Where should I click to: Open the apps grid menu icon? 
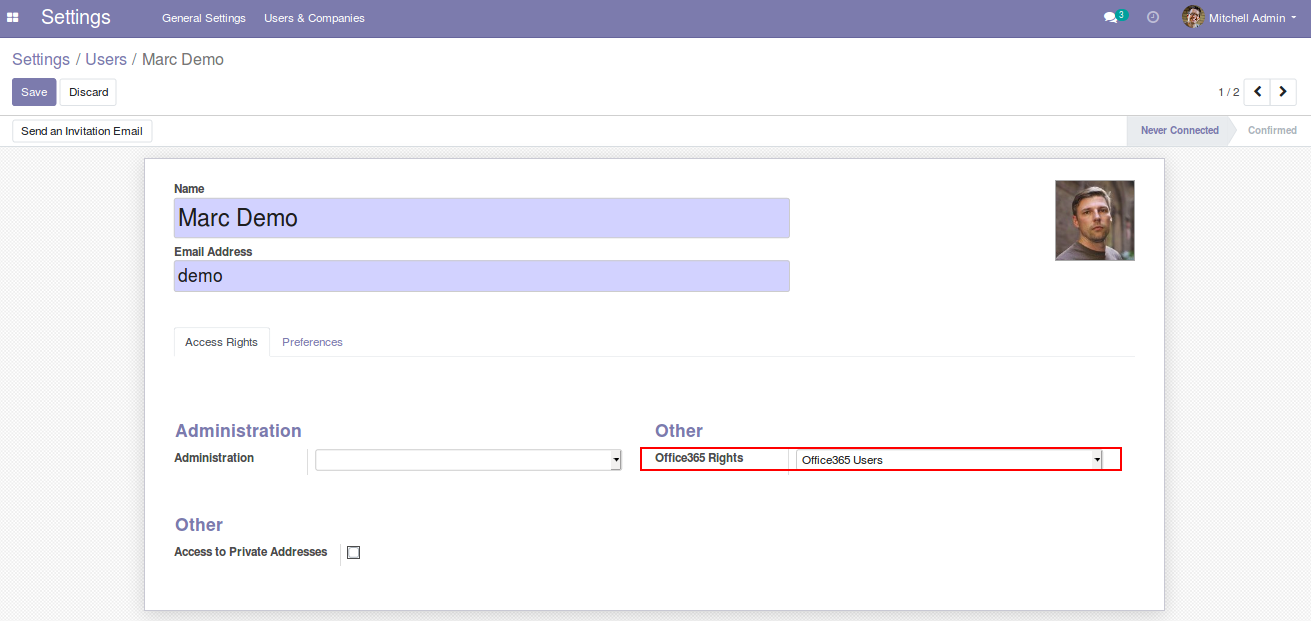pyautogui.click(x=13, y=18)
